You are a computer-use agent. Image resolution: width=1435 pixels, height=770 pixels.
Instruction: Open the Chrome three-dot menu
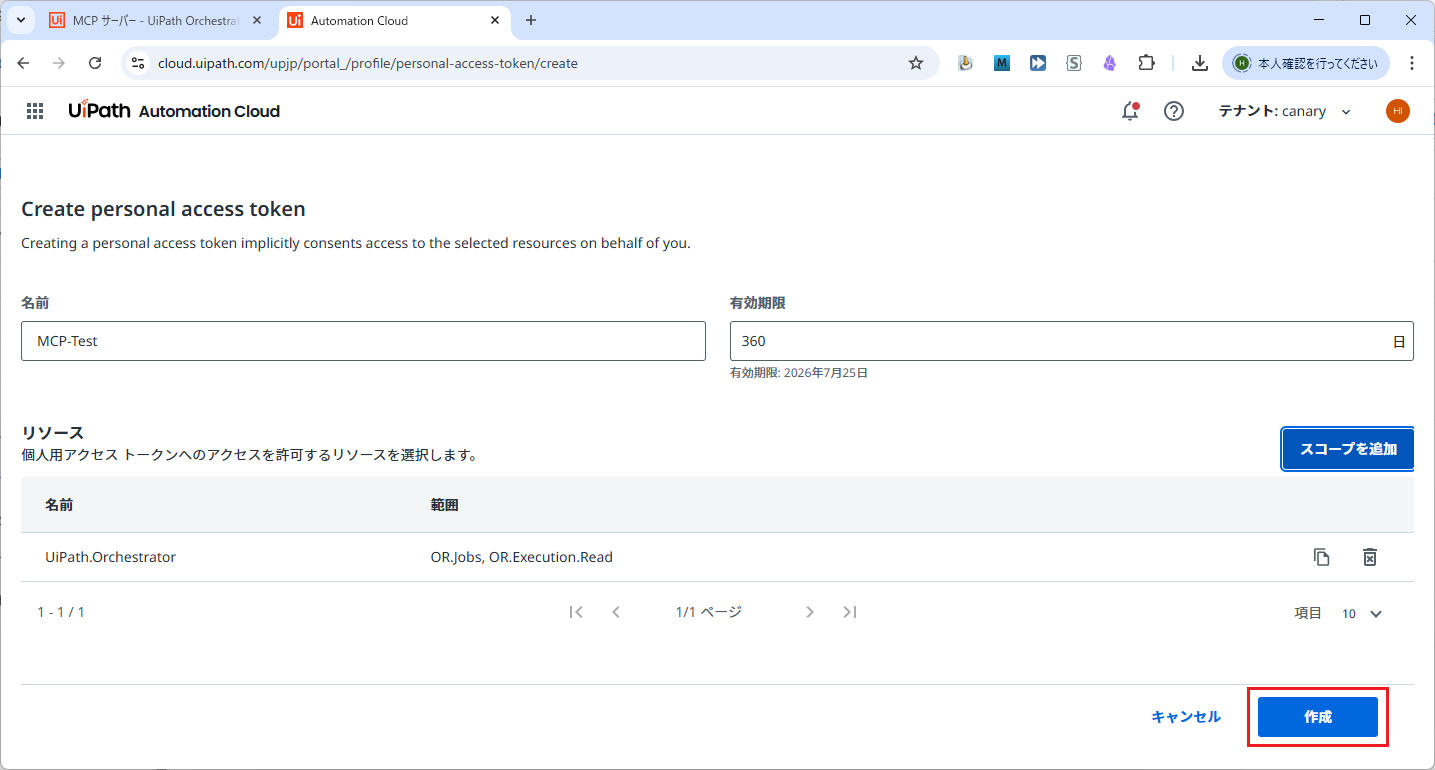[x=1412, y=63]
